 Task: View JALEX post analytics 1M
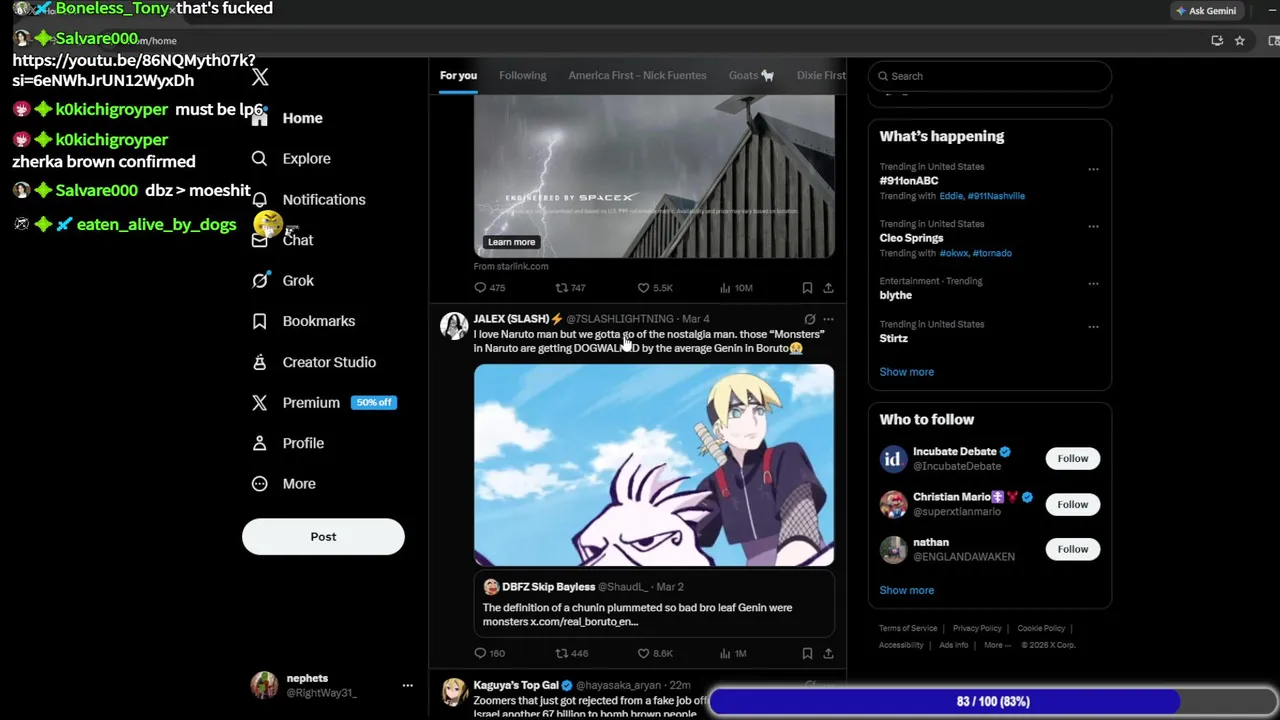733,654
